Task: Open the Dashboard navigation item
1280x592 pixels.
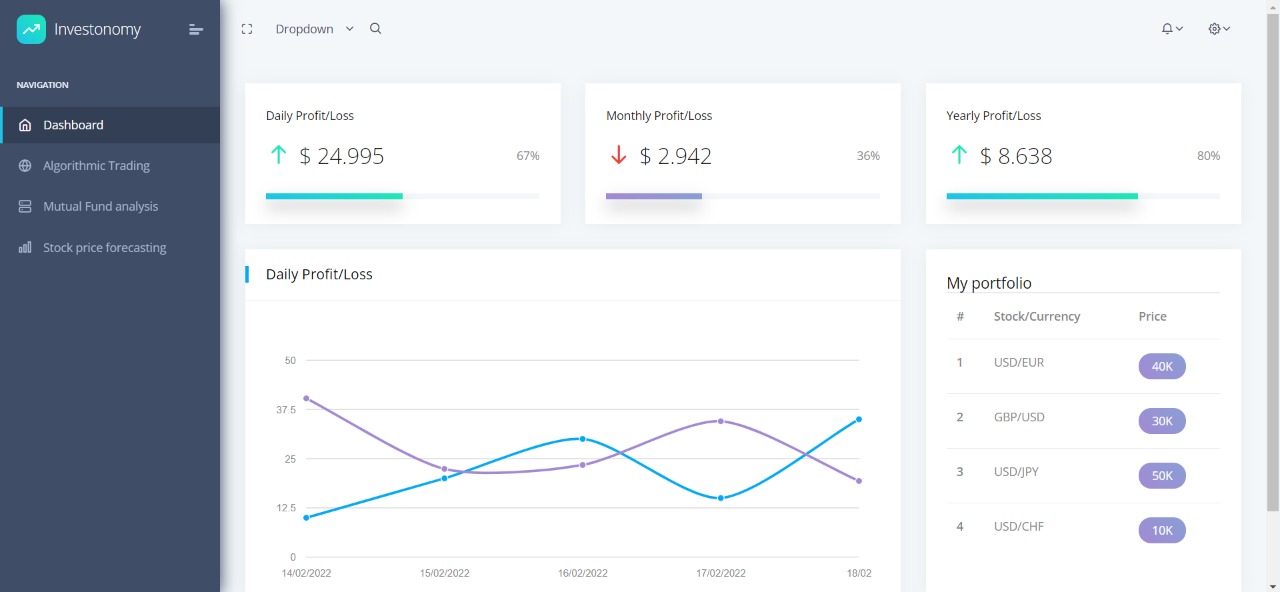Action: (110, 125)
